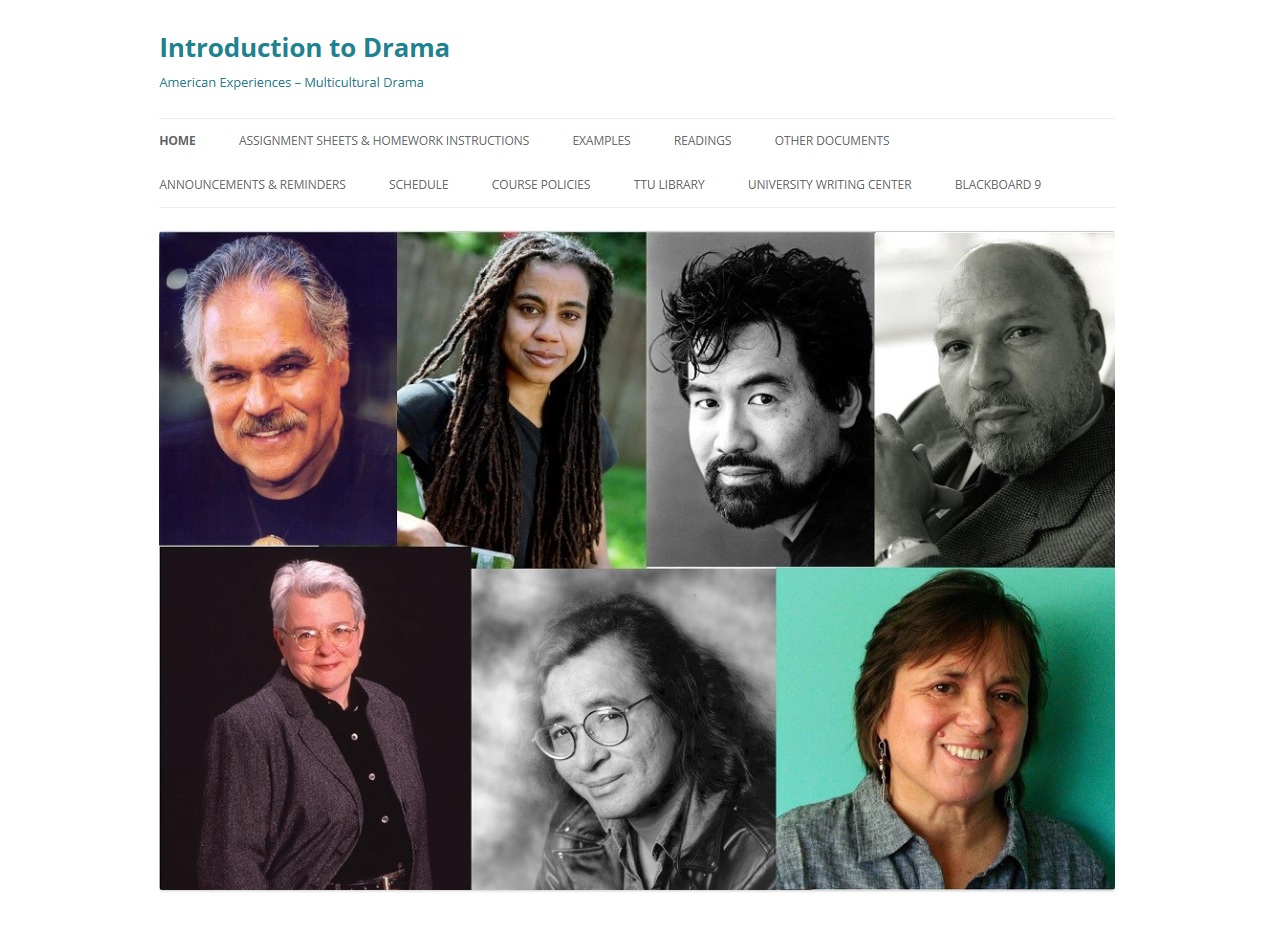1275x939 pixels.
Task: Open Assignment Sheets & Homework Instructions menu
Action: (384, 141)
